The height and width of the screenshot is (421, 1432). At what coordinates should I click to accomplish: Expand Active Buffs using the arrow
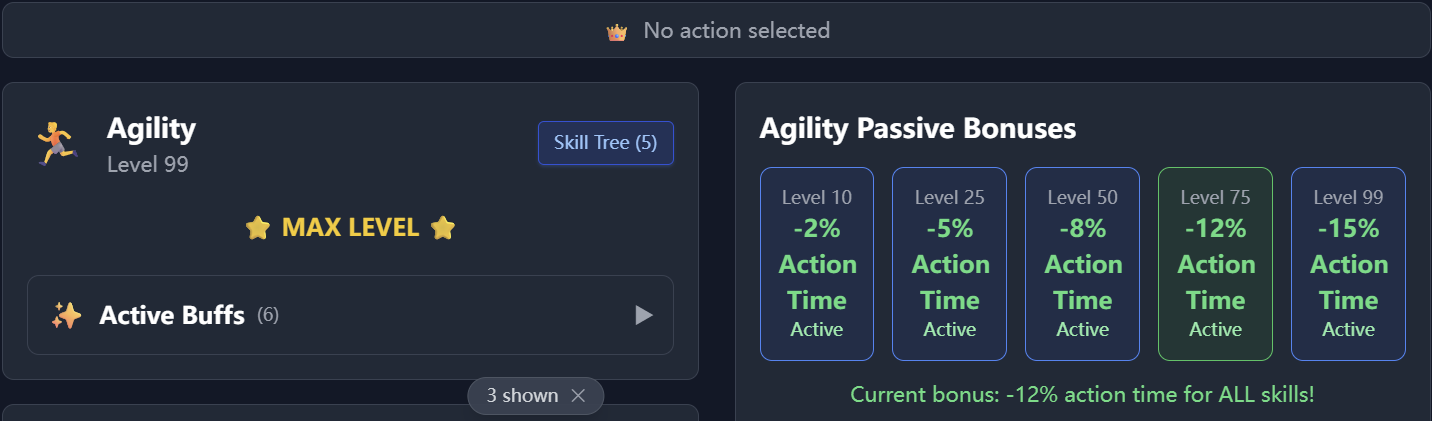pyautogui.click(x=644, y=316)
